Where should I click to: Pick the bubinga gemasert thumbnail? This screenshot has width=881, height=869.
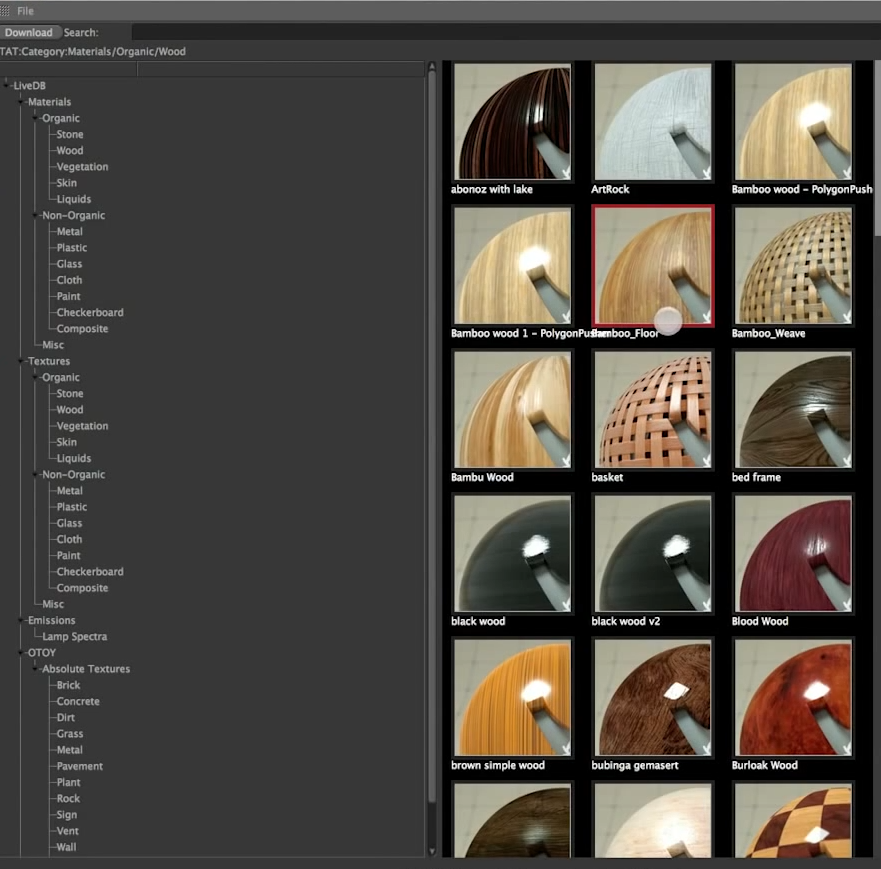click(653, 698)
